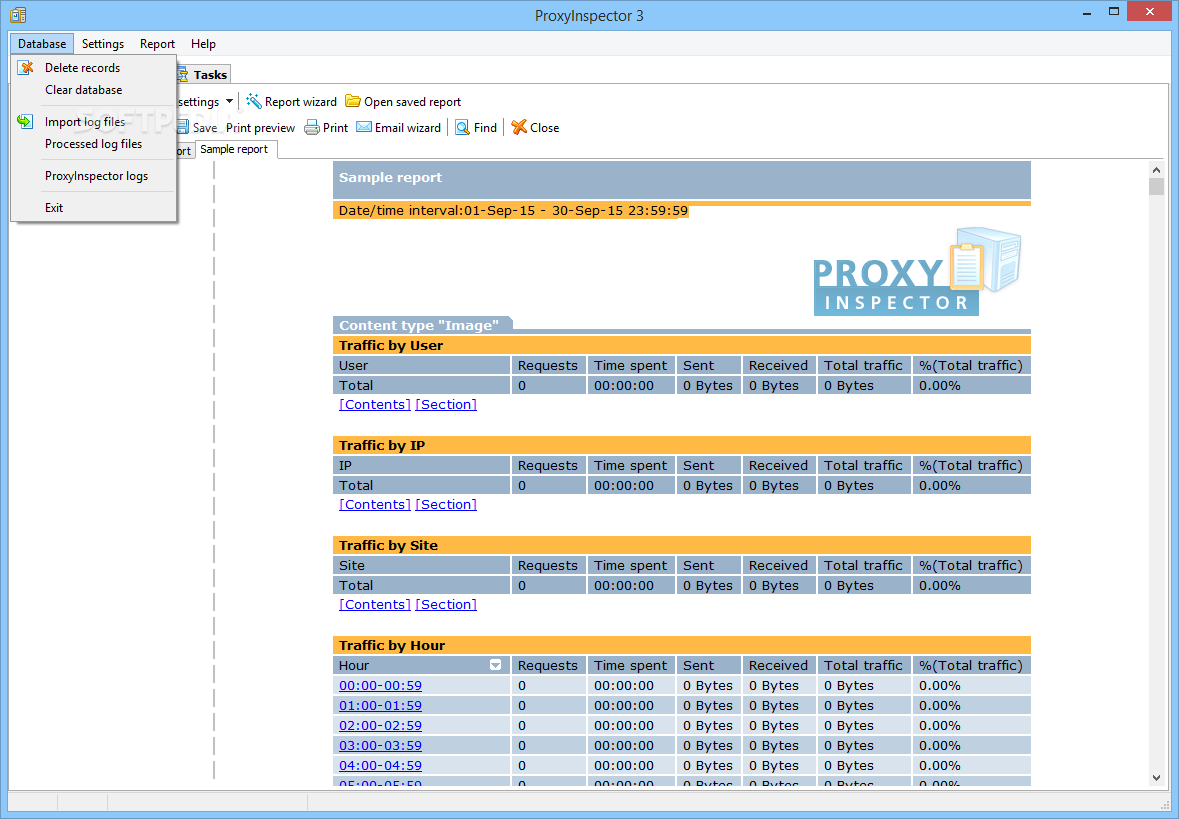Click 'Time spent' header in Traffic by User table
The image size is (1179, 819).
click(631, 366)
